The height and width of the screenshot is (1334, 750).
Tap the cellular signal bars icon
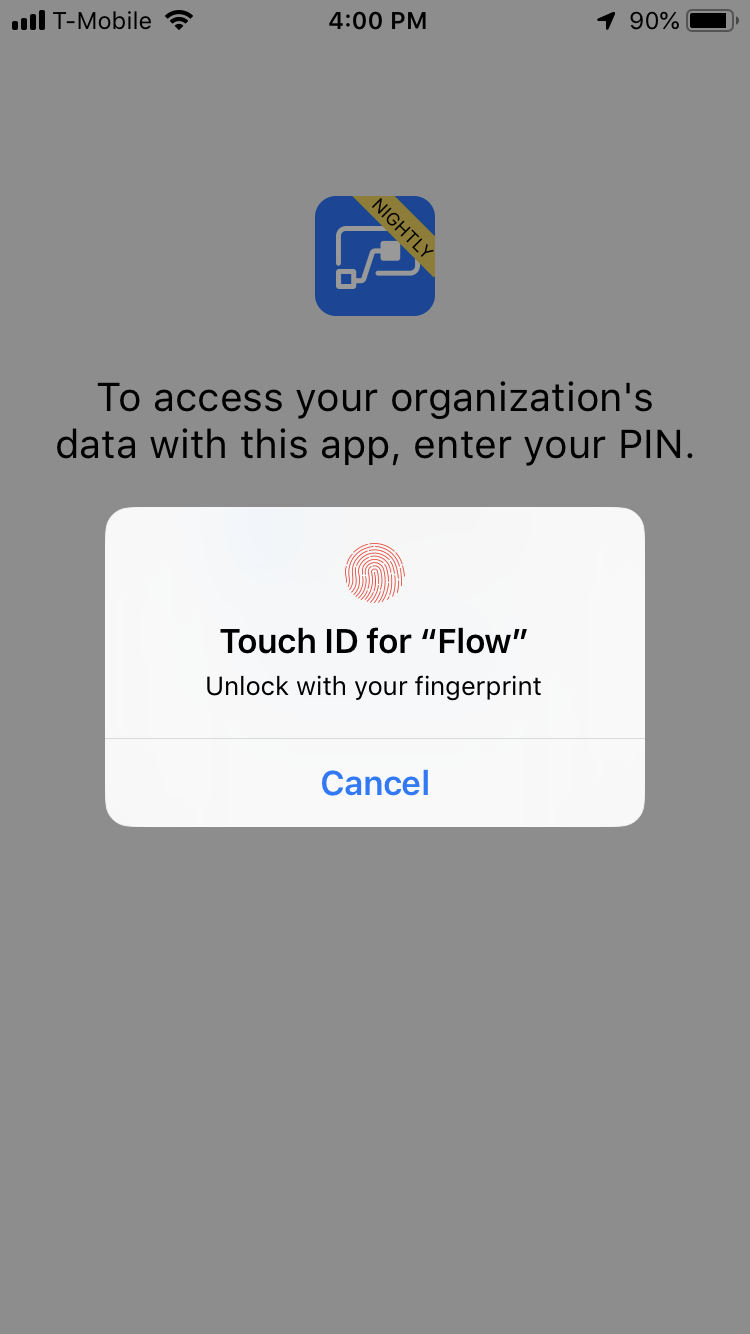(x=29, y=21)
